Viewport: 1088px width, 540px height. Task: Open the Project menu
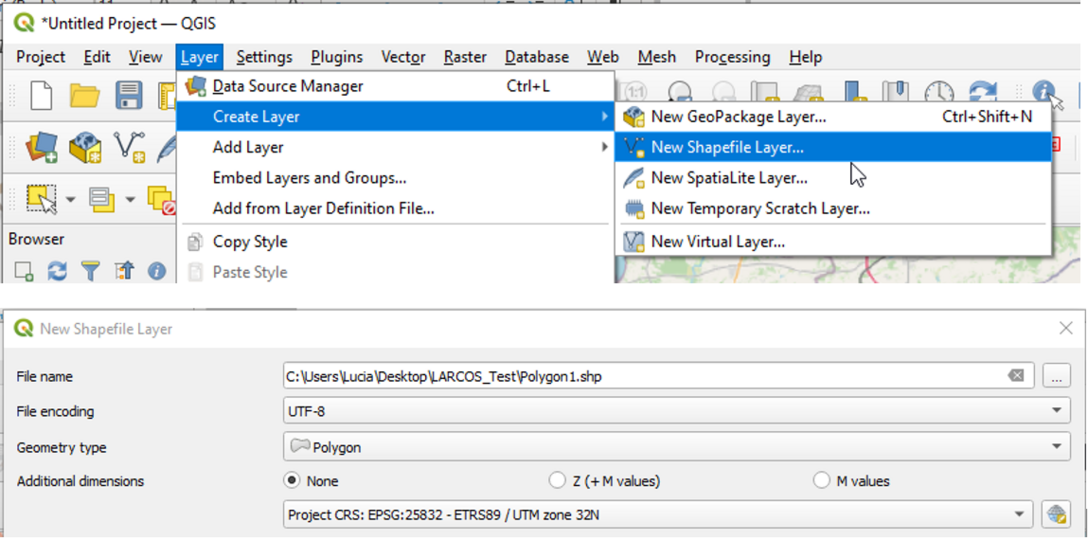coord(40,57)
